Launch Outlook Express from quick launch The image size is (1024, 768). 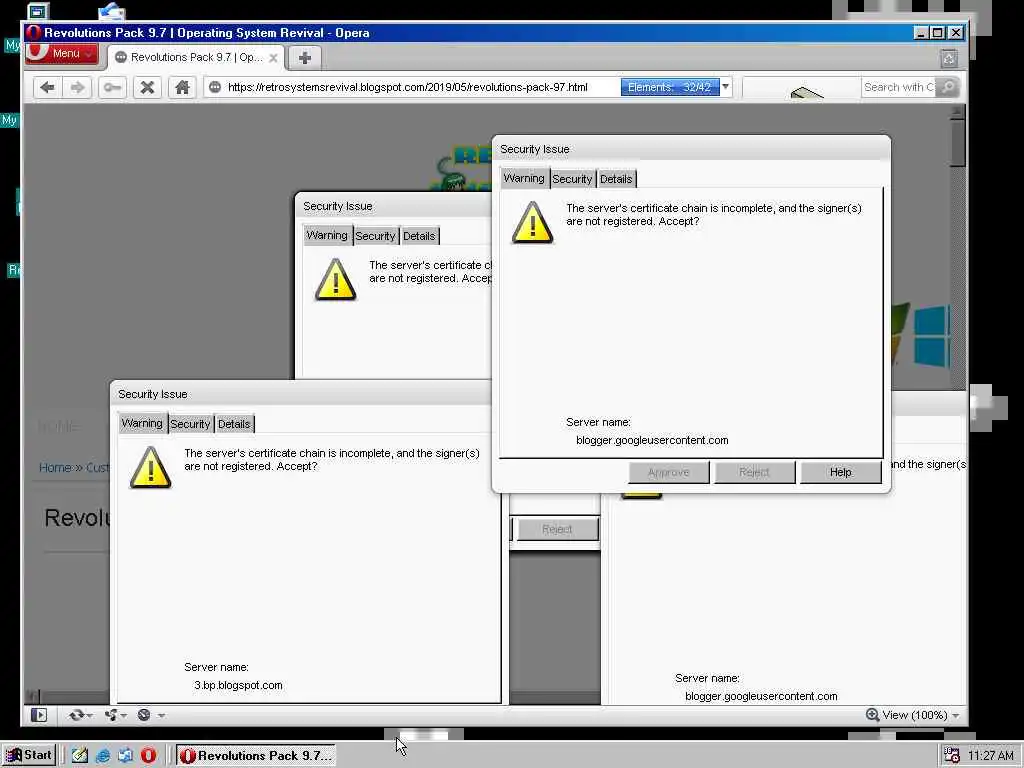[125, 756]
